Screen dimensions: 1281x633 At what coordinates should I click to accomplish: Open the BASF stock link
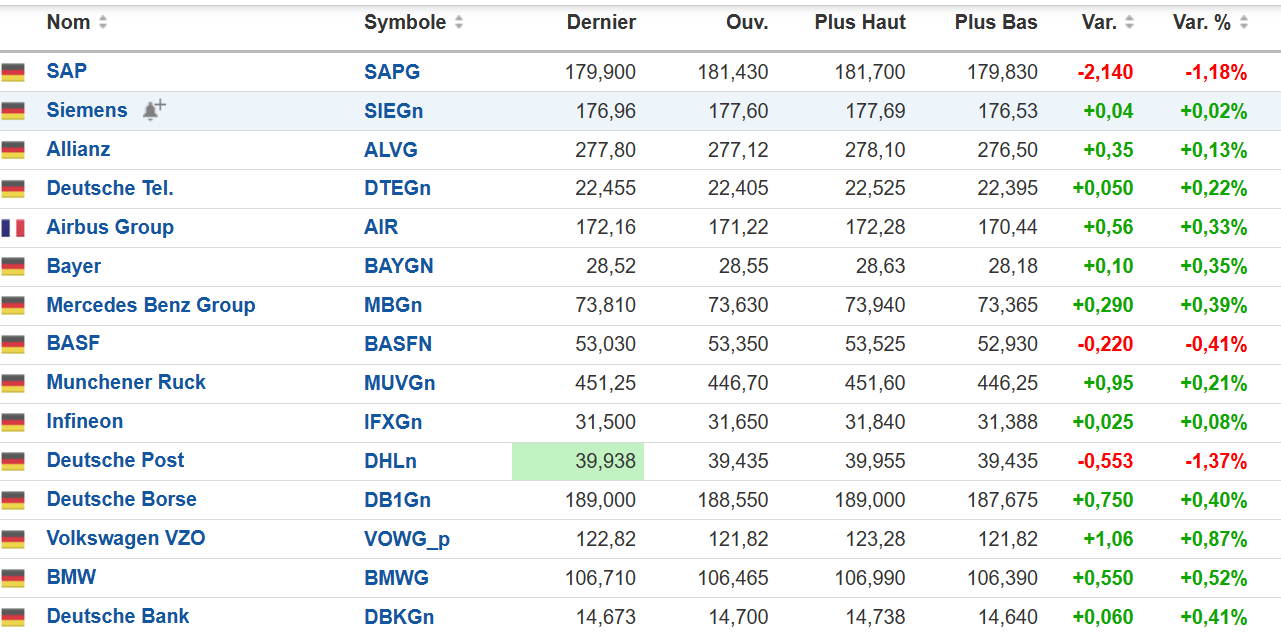pyautogui.click(x=74, y=343)
